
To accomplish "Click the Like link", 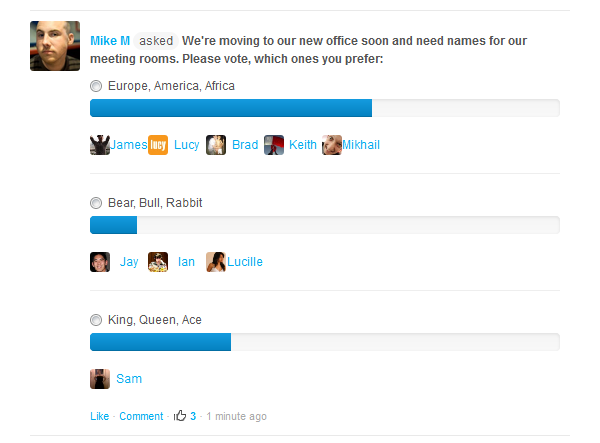I will click(99, 416).
